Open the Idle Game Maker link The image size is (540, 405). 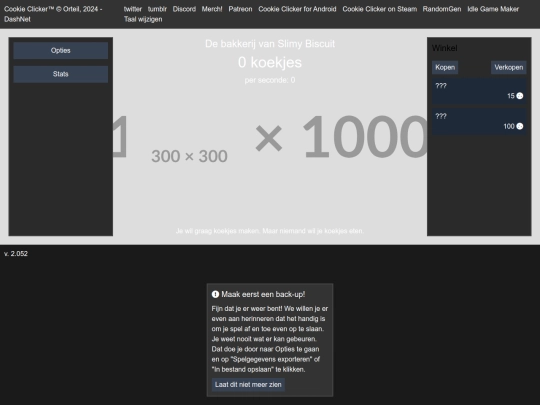(493, 9)
